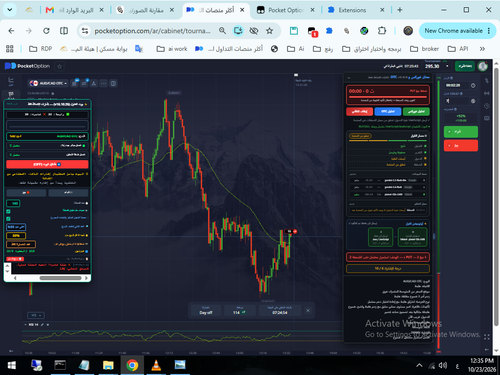Click the trade amount input field
The width and height of the screenshot is (500, 375).
point(458,101)
